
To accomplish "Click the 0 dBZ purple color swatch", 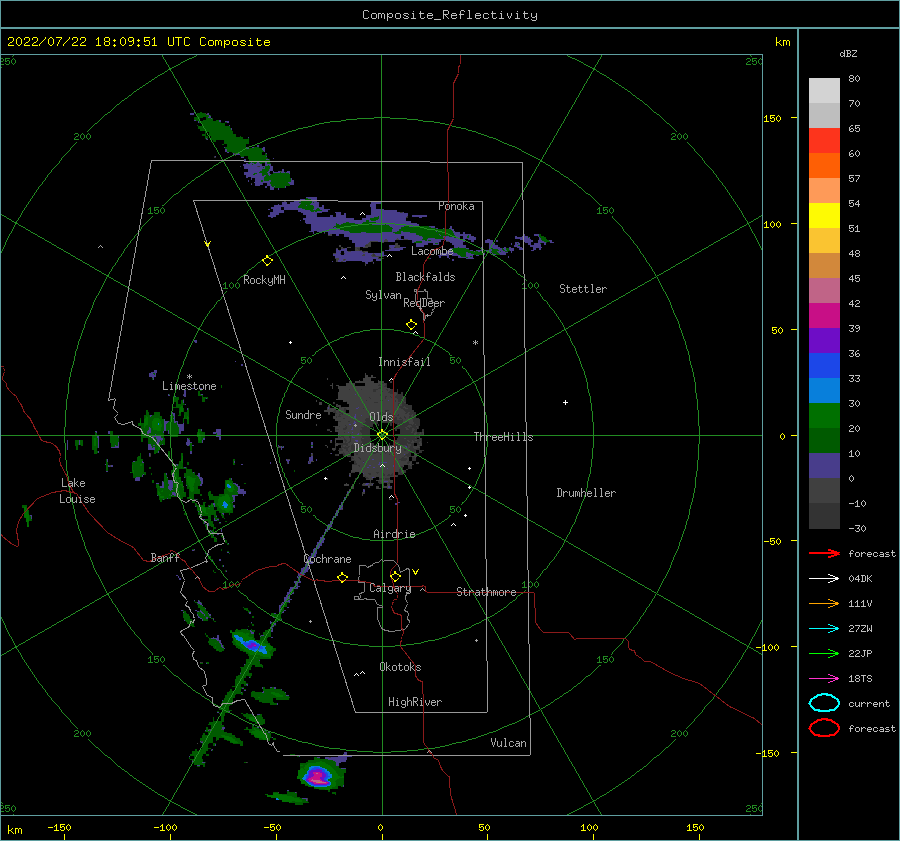I will pos(824,466).
